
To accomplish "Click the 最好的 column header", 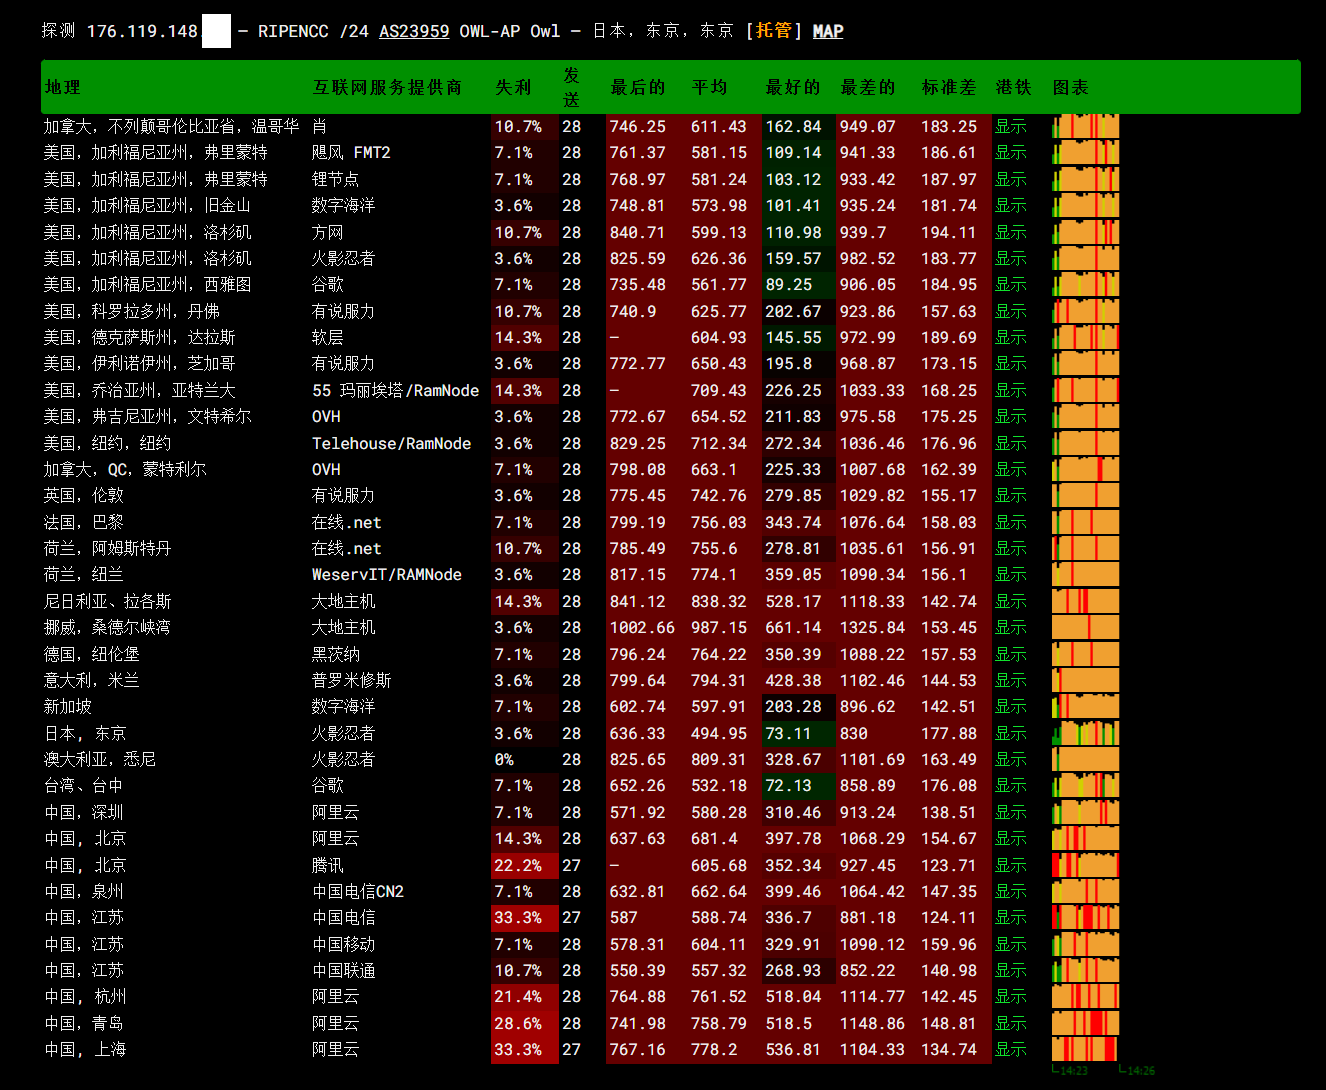I will (793, 87).
